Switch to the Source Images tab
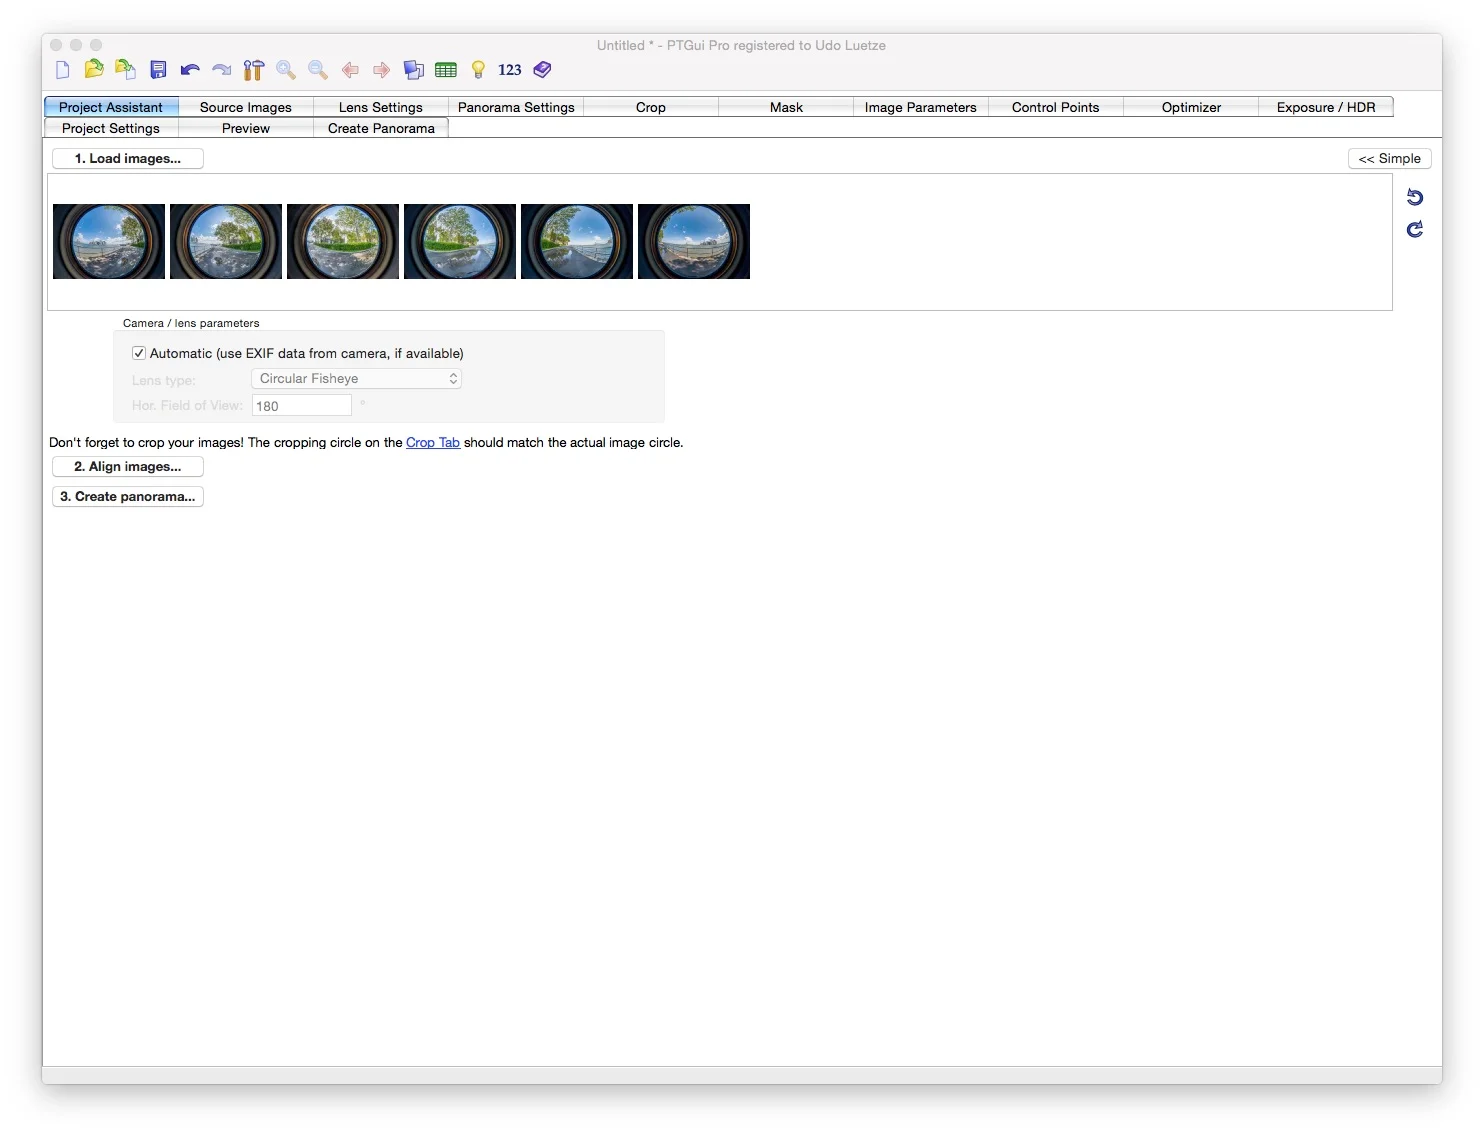The width and height of the screenshot is (1484, 1134). (x=246, y=107)
